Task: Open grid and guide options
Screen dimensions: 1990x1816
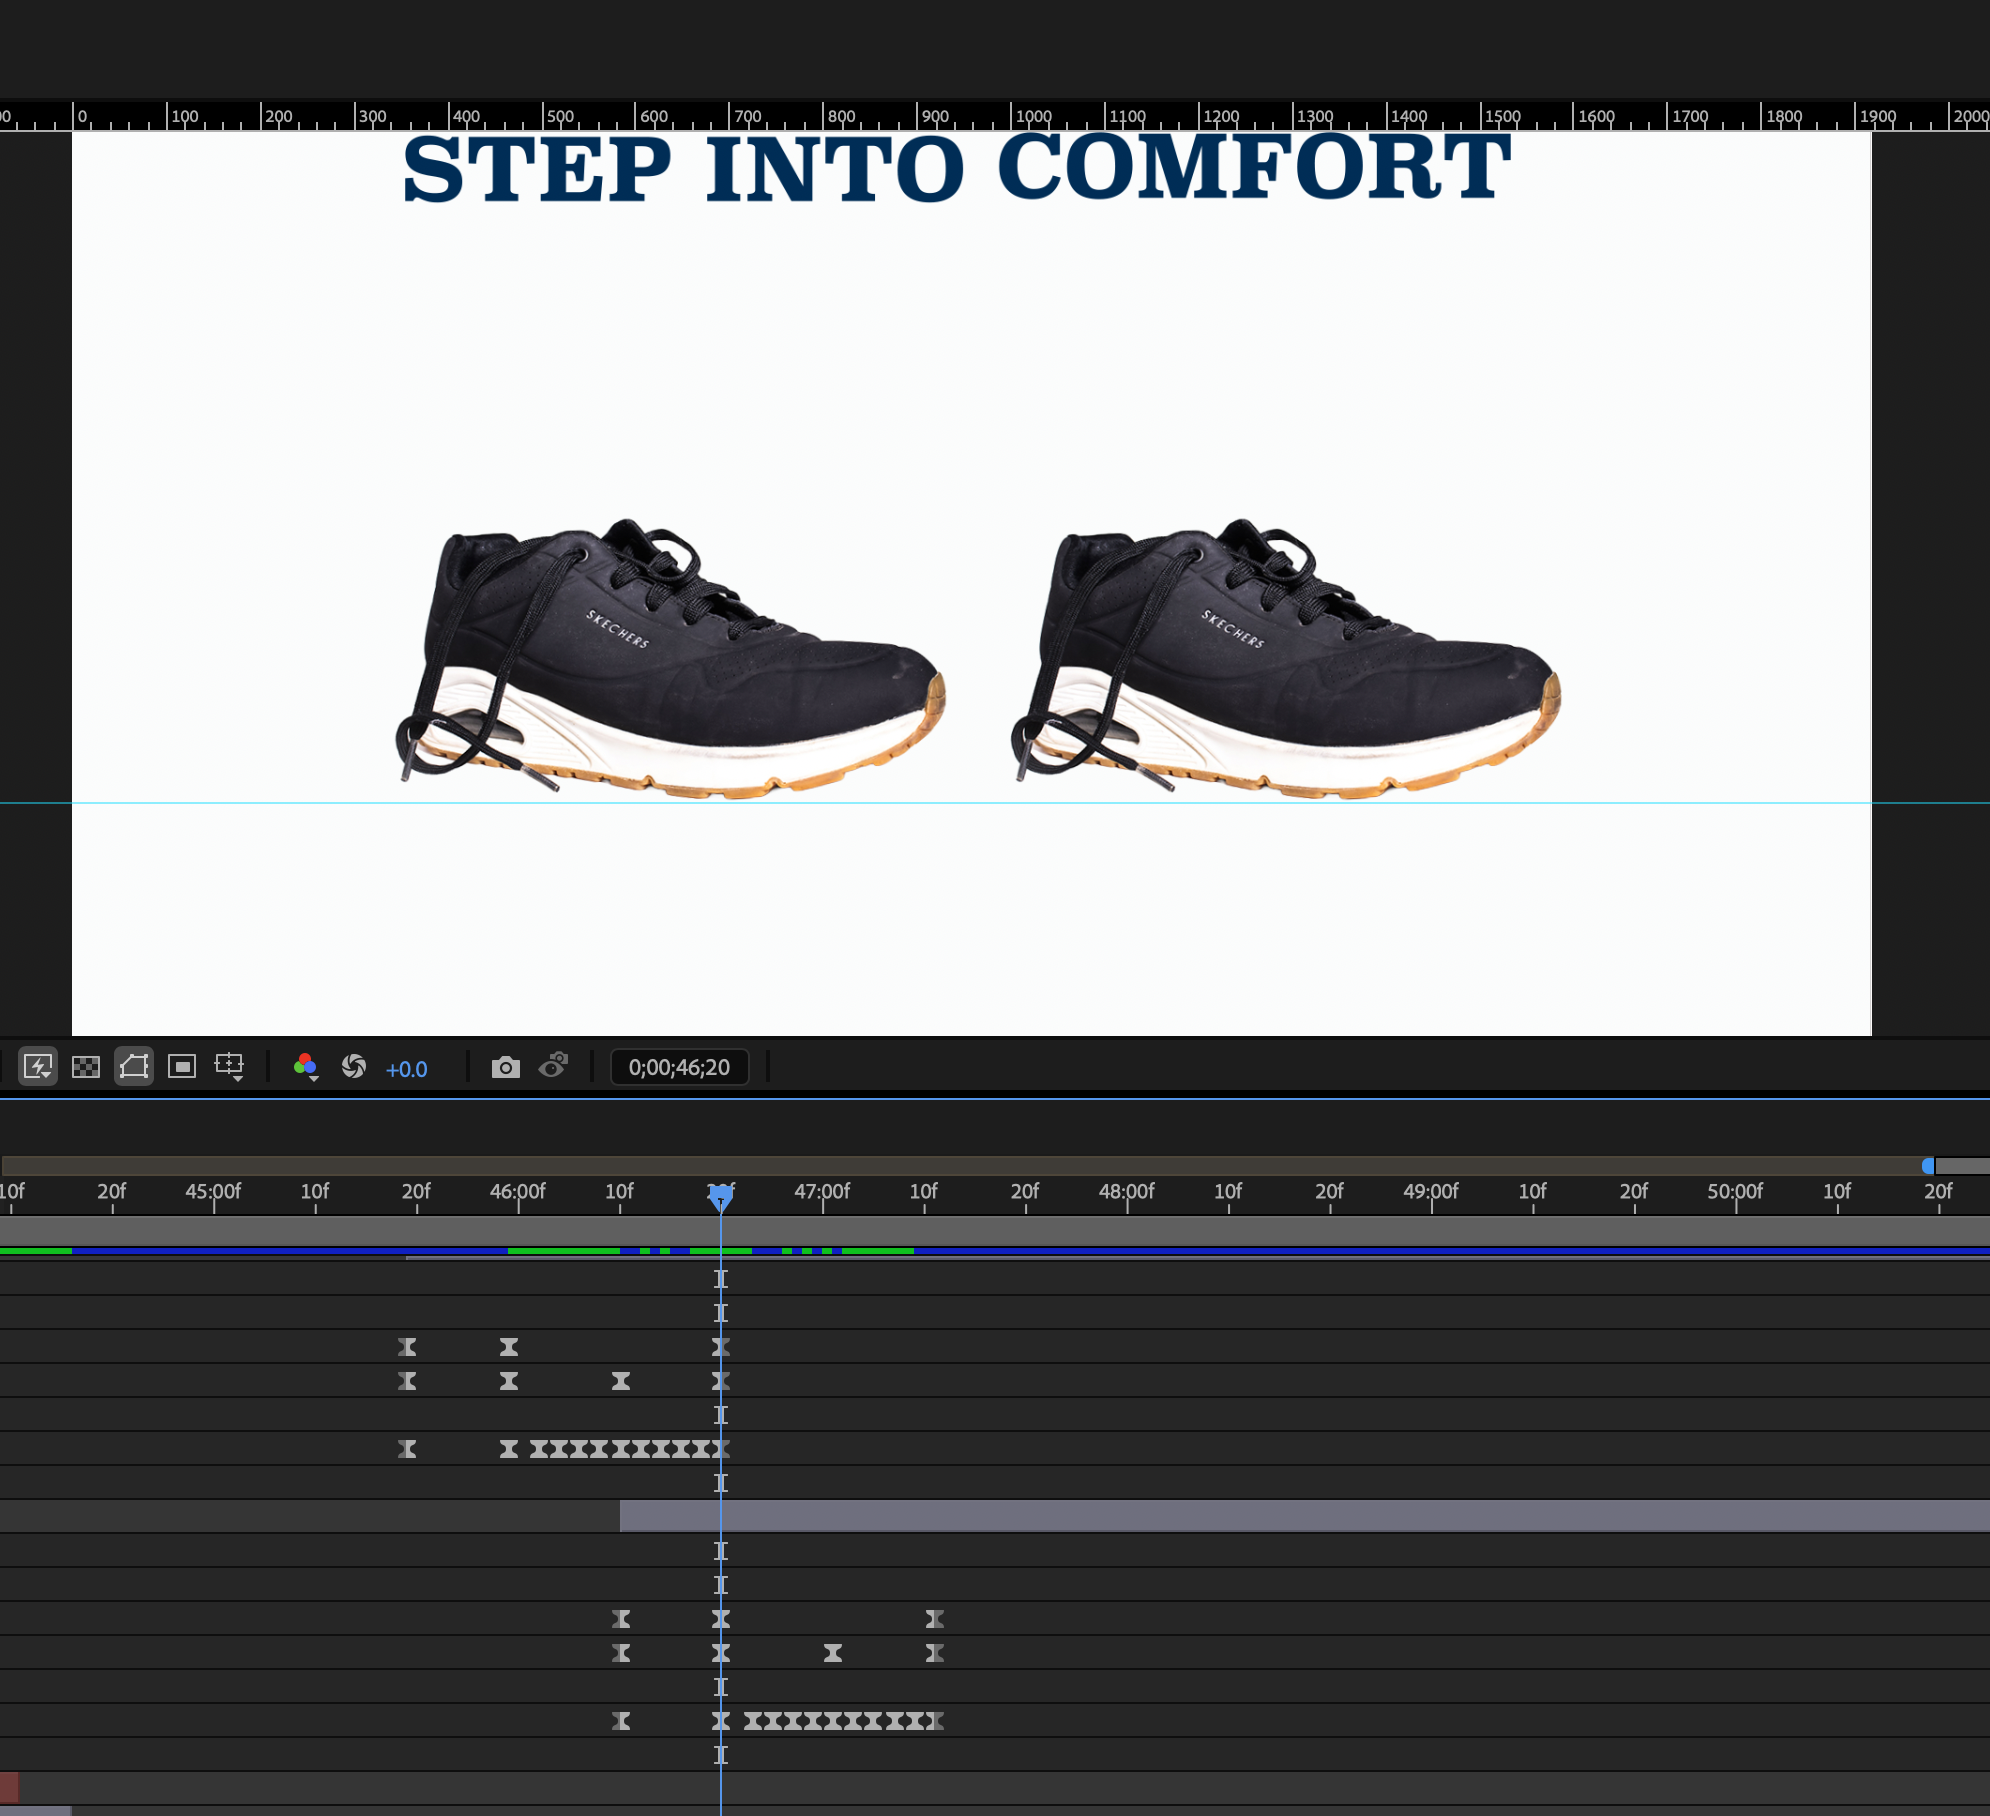Action: tap(230, 1067)
